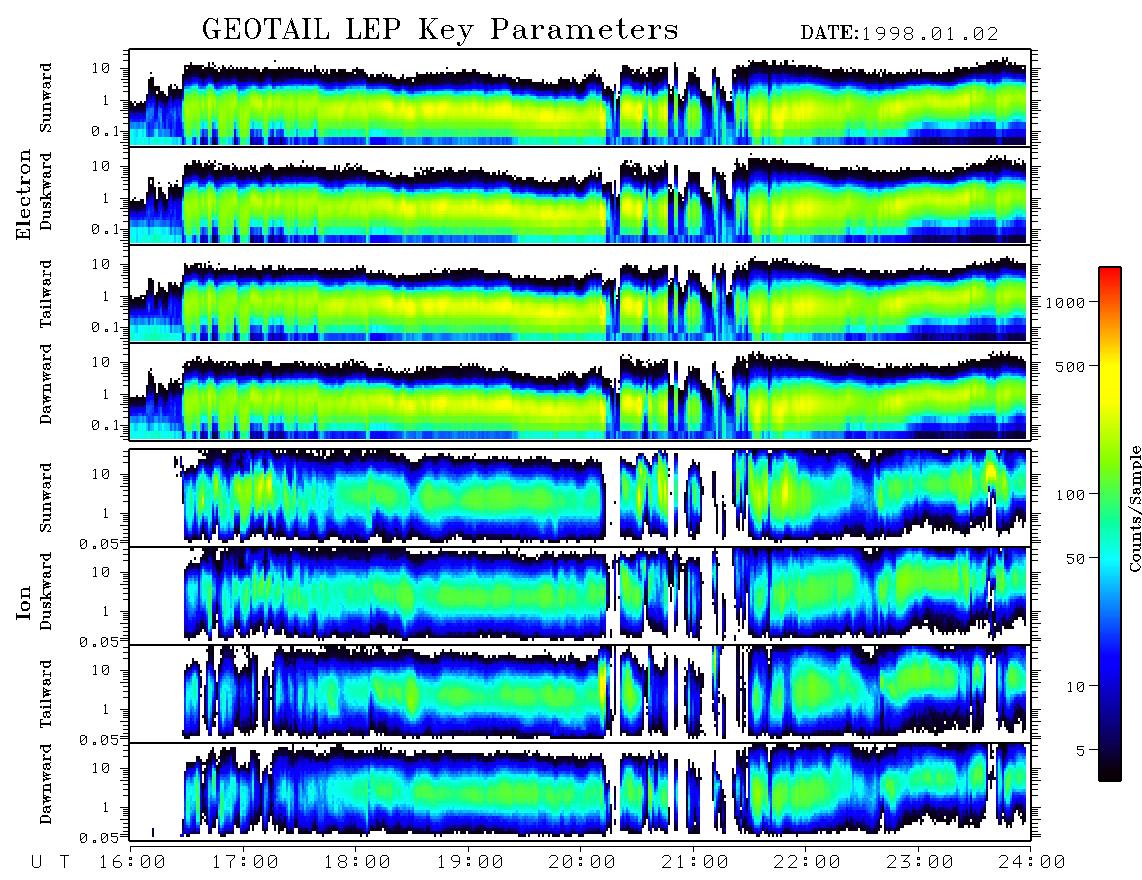This screenshot has height=880, width=1142.
Task: Click the Electron Tailward spectrogram panel
Action: tap(580, 294)
